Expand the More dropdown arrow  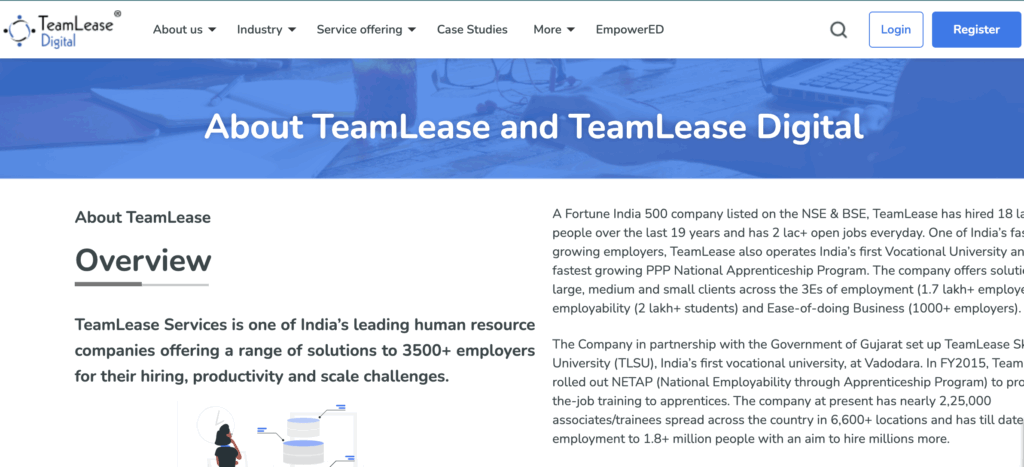[x=571, y=30]
